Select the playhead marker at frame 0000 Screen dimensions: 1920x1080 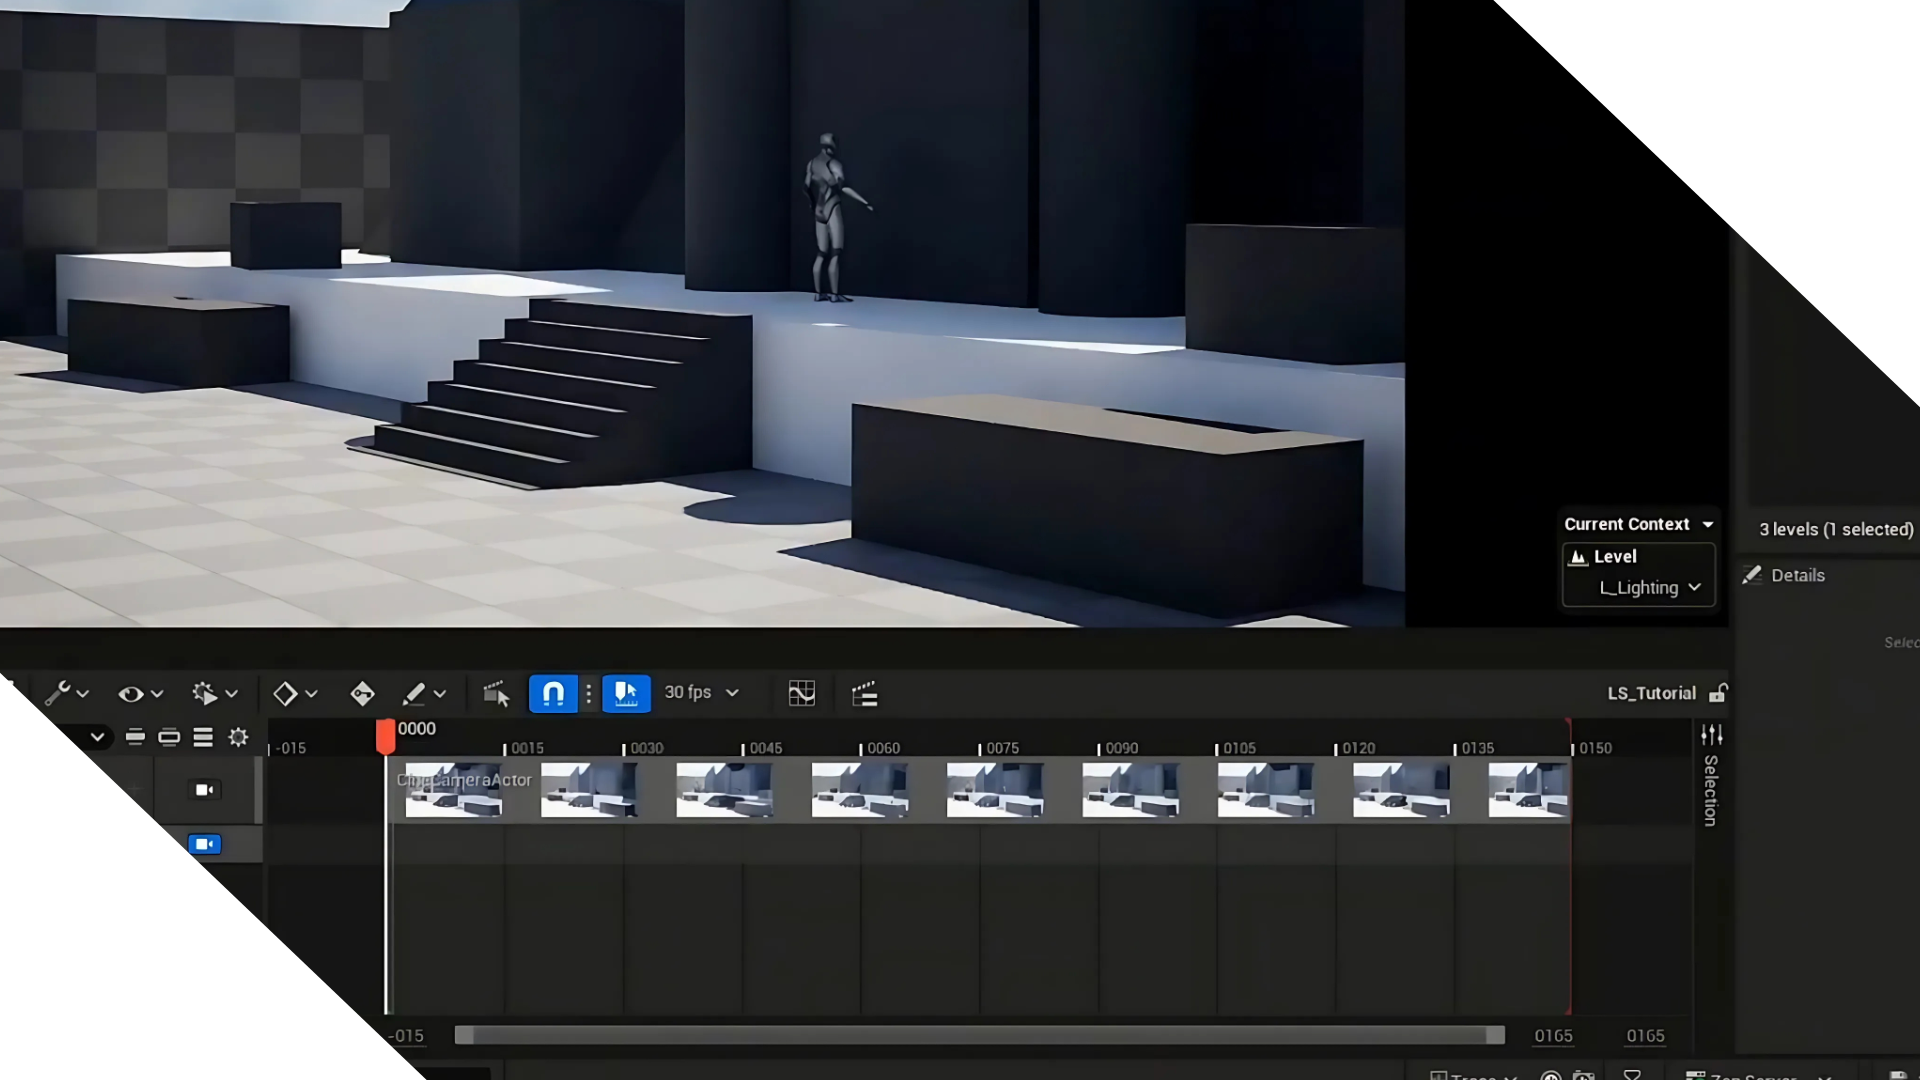click(388, 737)
